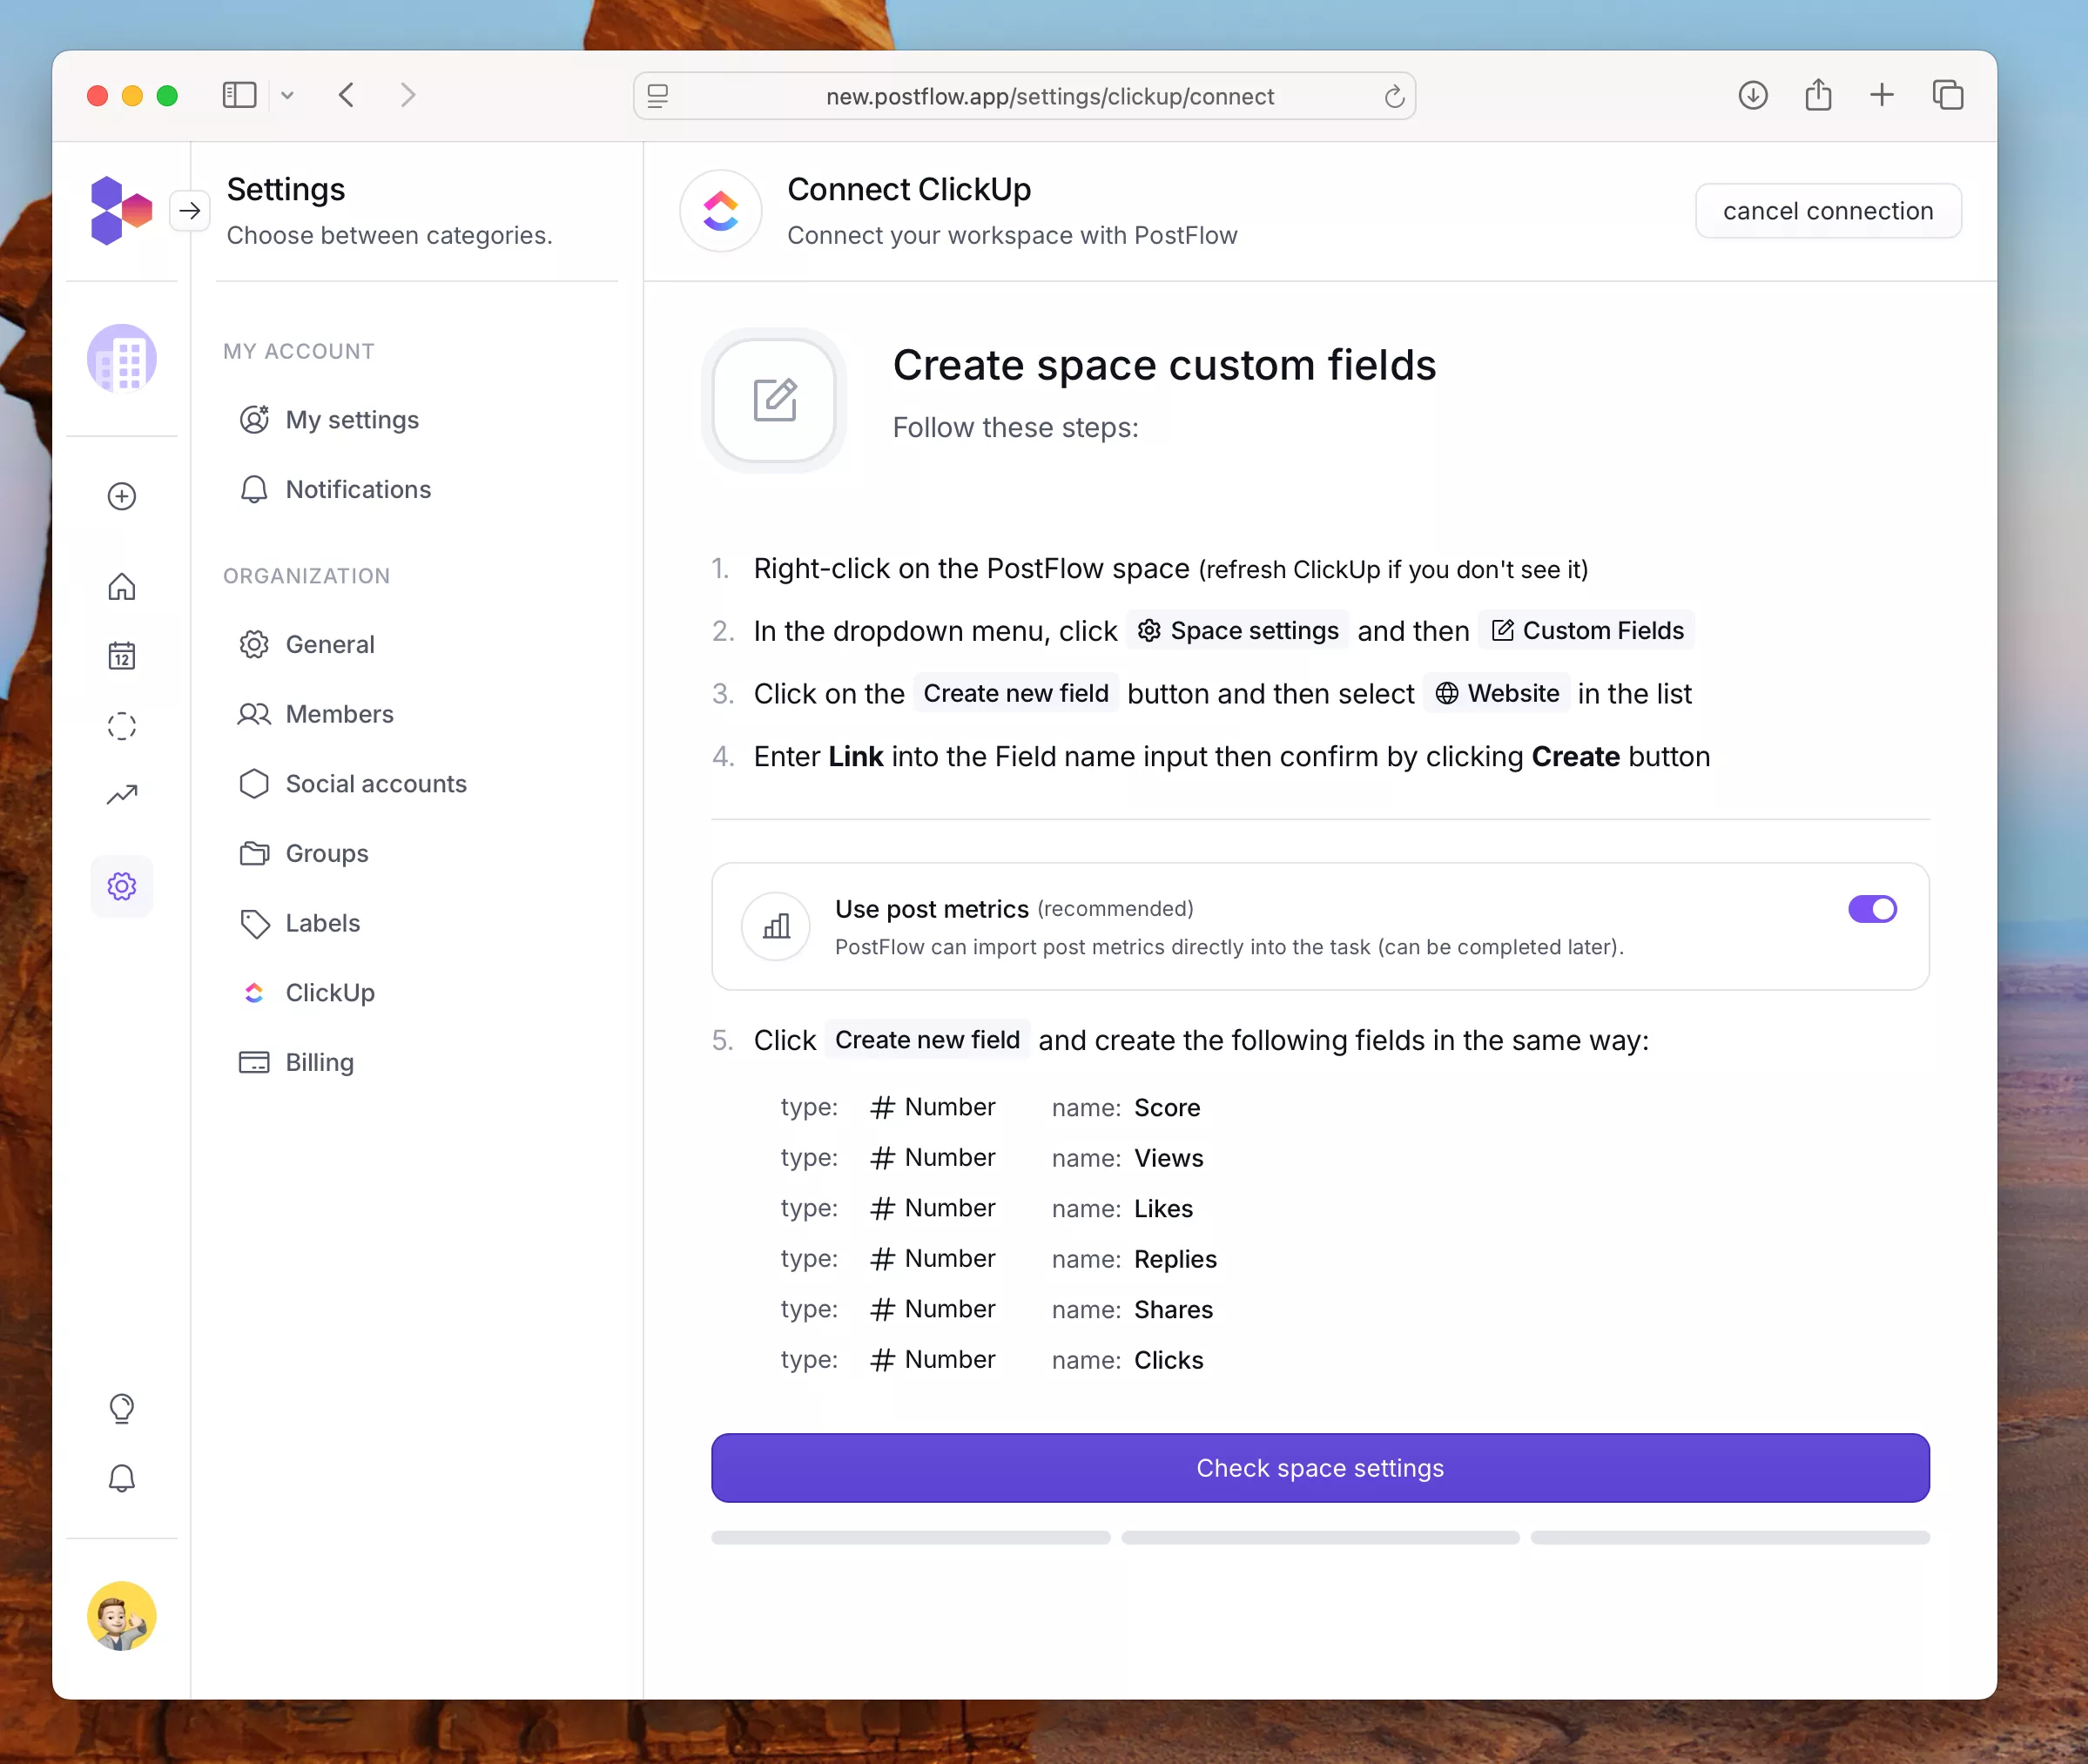Reload the page
The image size is (2088, 1764).
pyautogui.click(x=1394, y=96)
